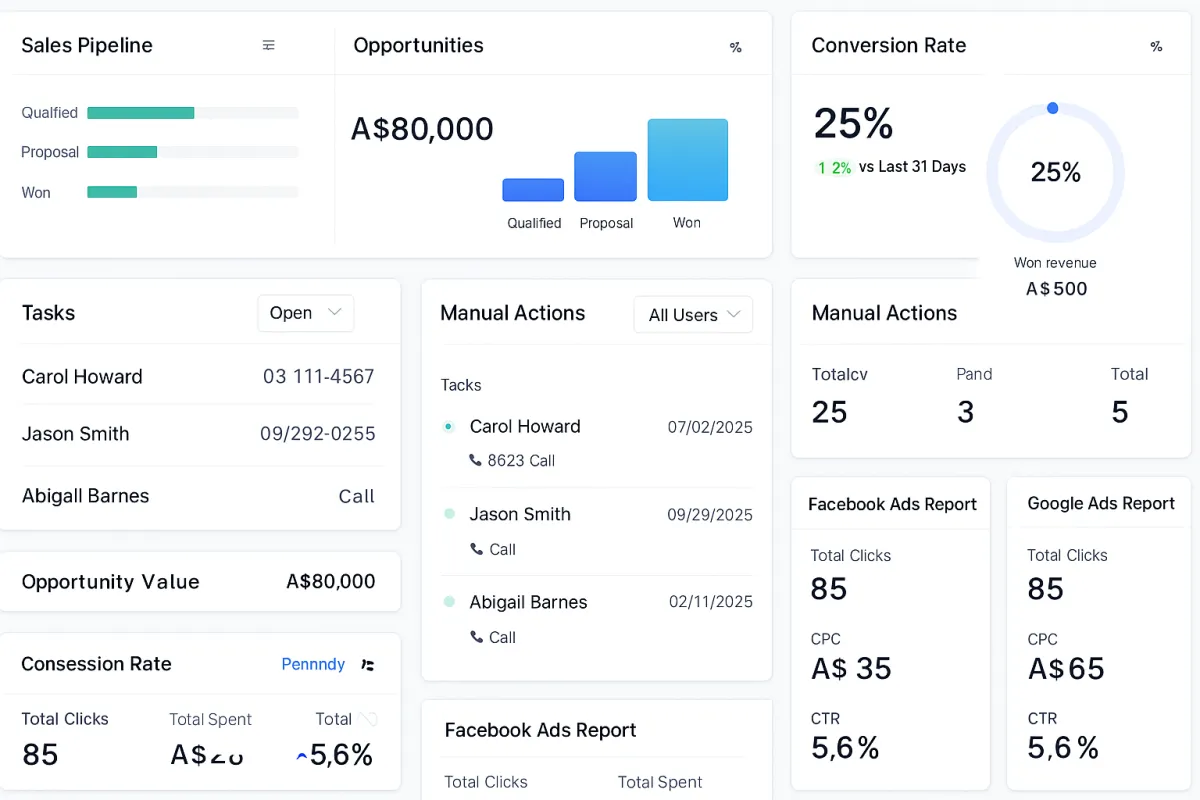Open the Open tasks dropdown
The width and height of the screenshot is (1200, 800).
[306, 313]
